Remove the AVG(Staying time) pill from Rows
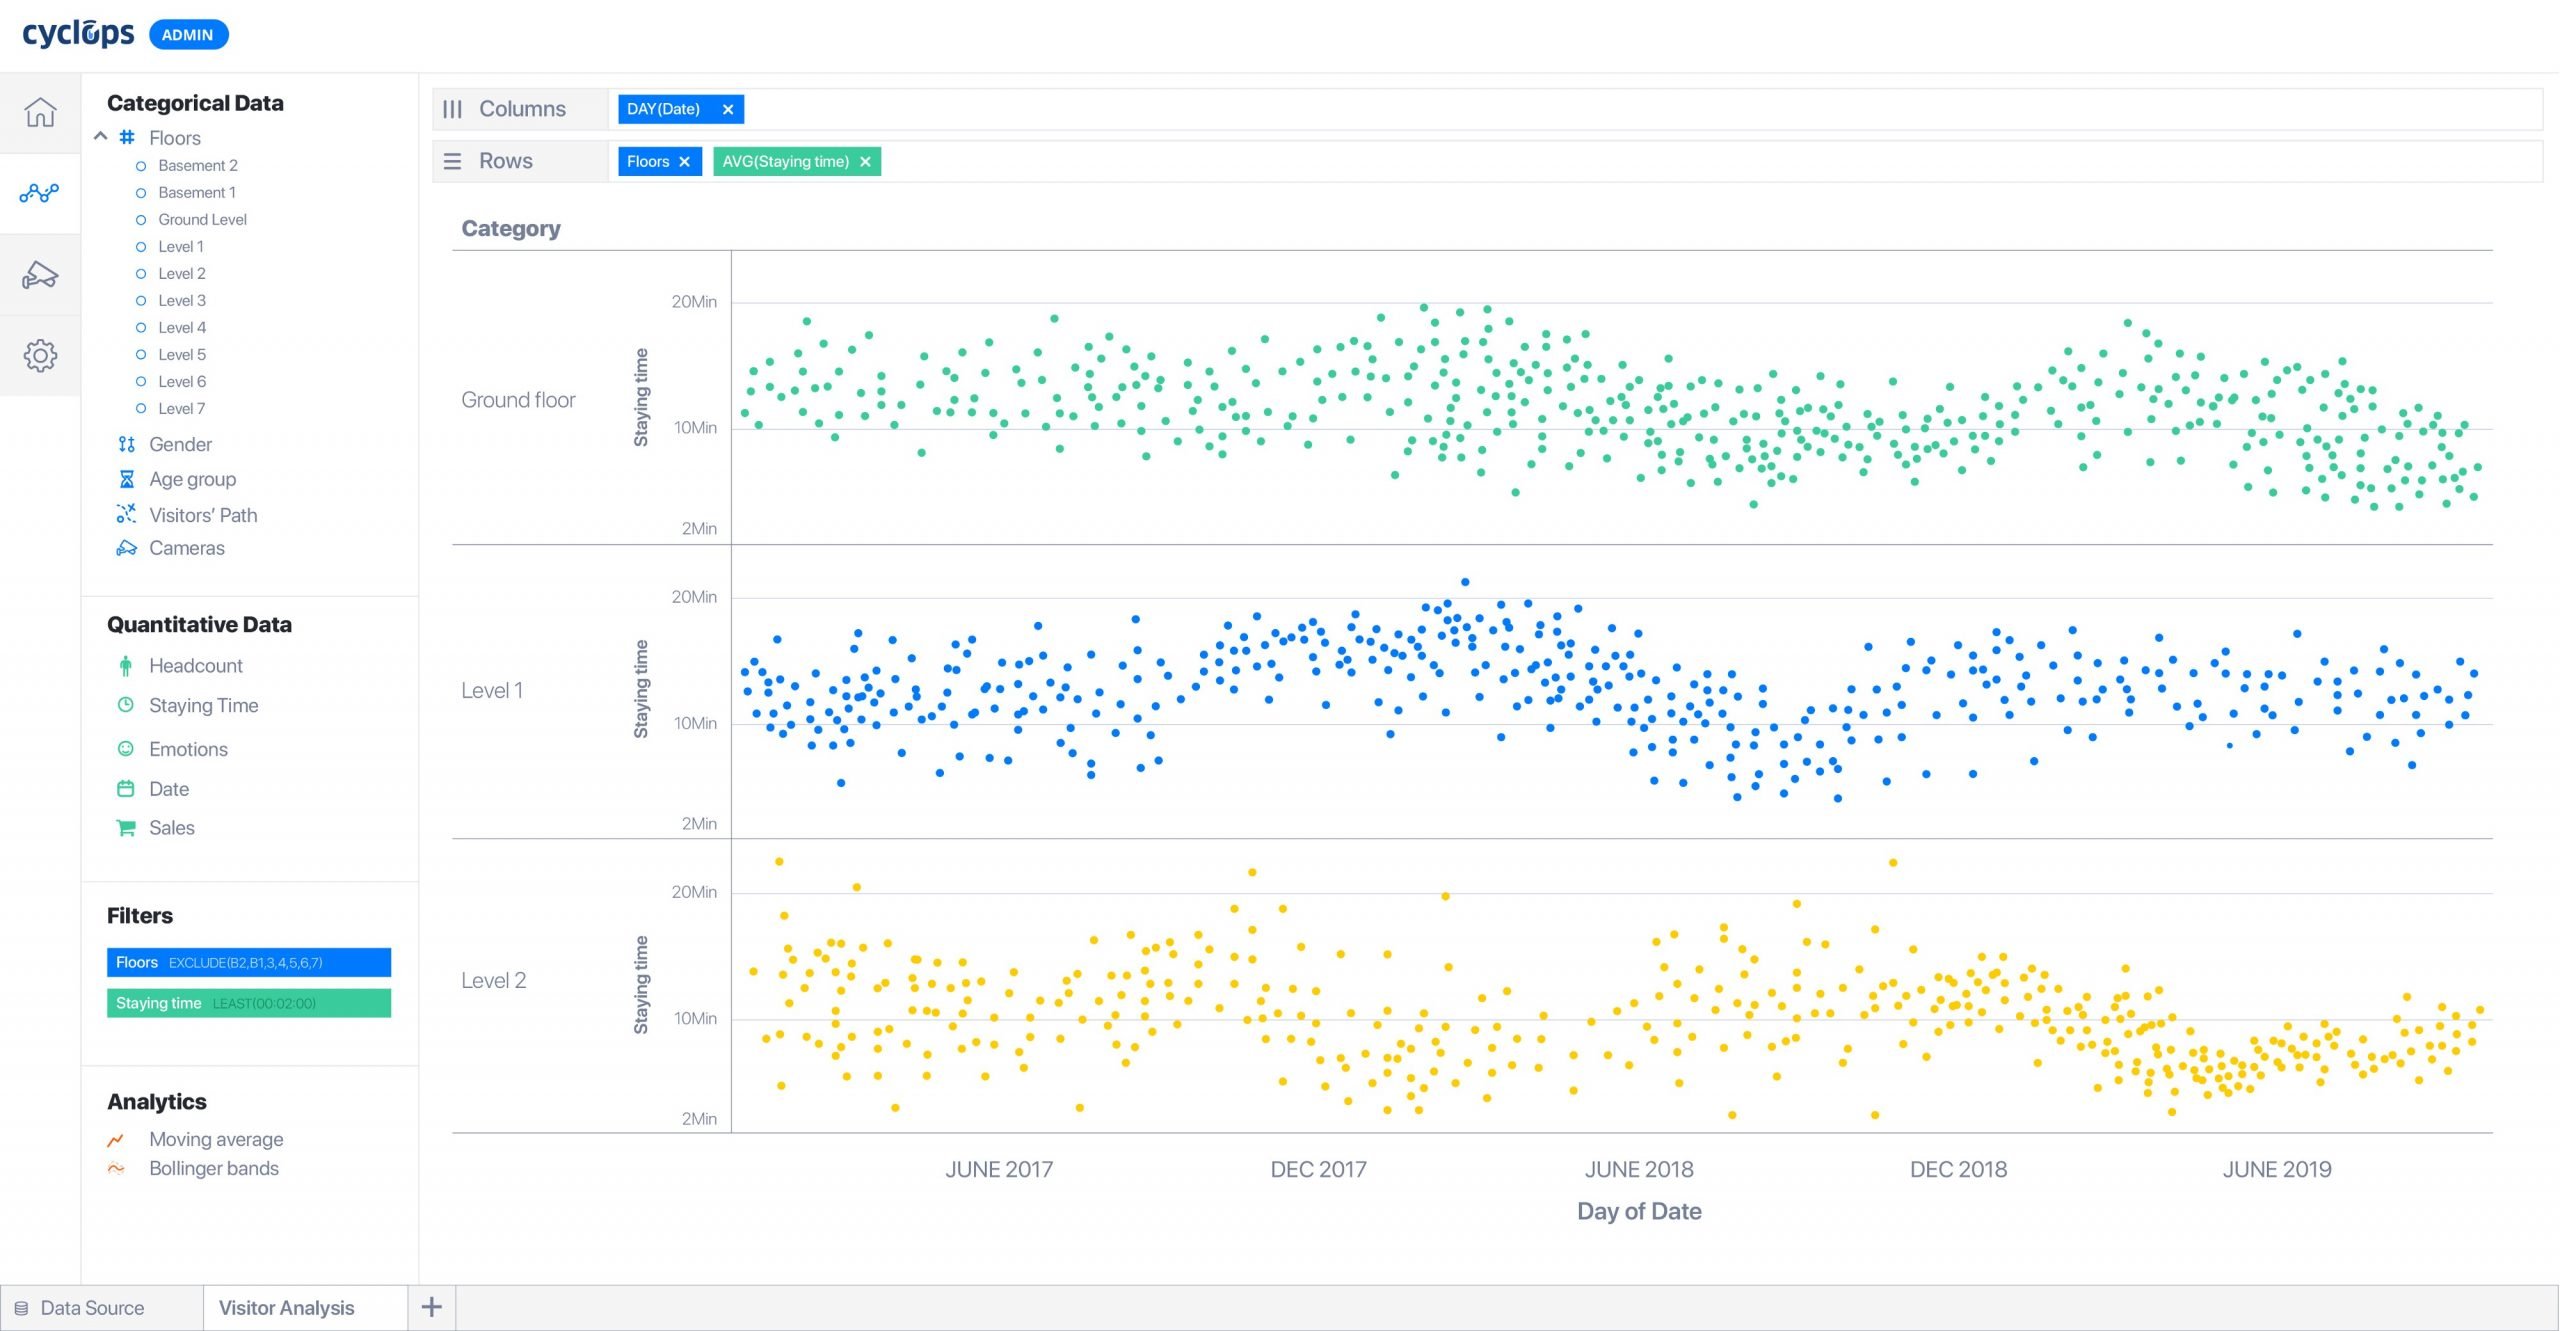 [x=865, y=161]
